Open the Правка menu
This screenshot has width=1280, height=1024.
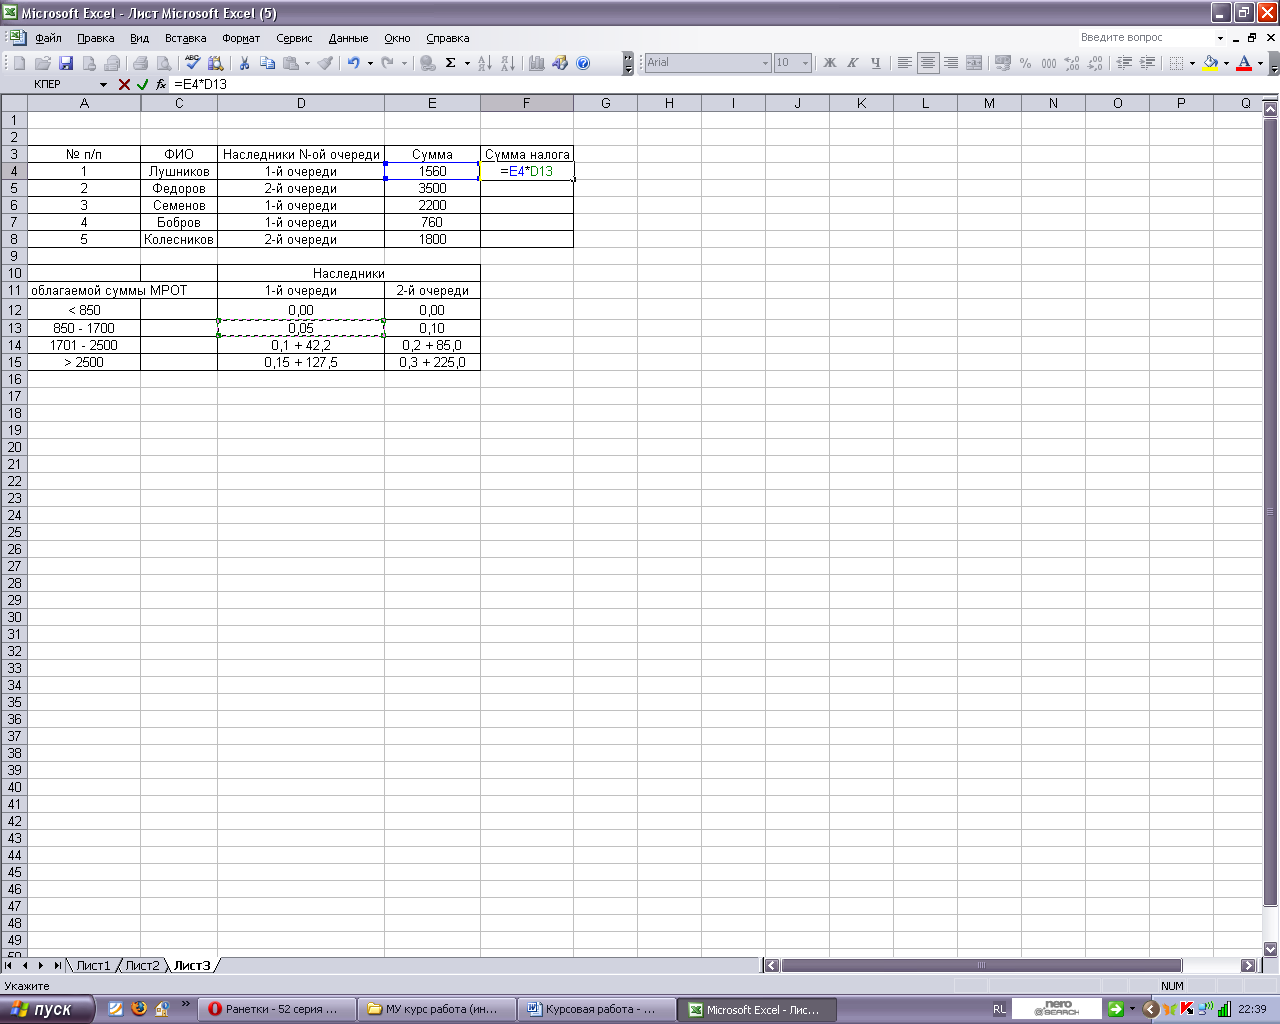96,38
